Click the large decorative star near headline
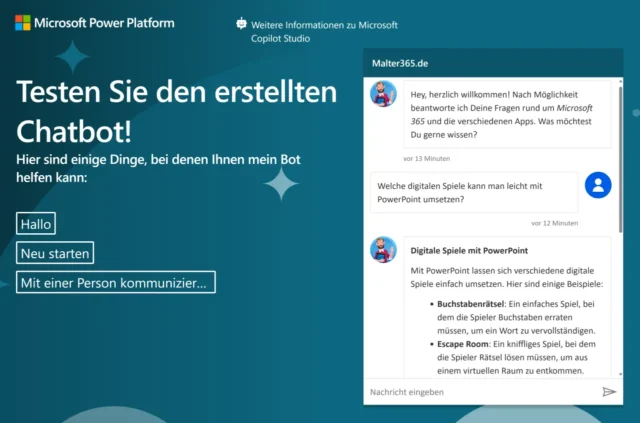This screenshot has height=423, width=640. tap(281, 184)
